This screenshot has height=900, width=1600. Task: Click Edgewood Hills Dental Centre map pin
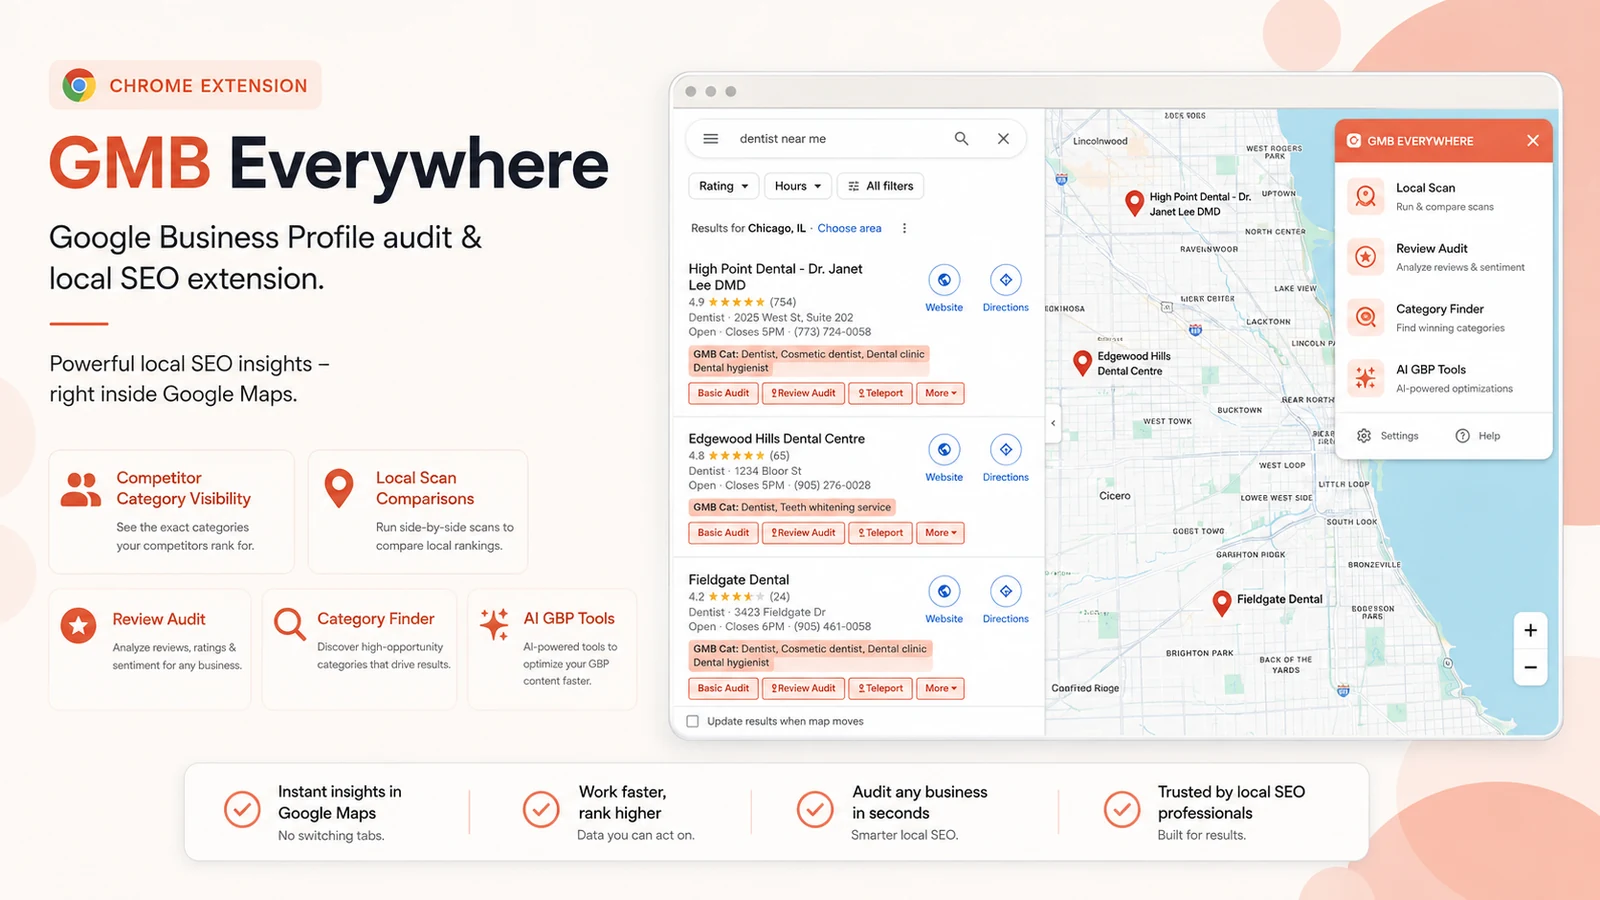pyautogui.click(x=1082, y=363)
